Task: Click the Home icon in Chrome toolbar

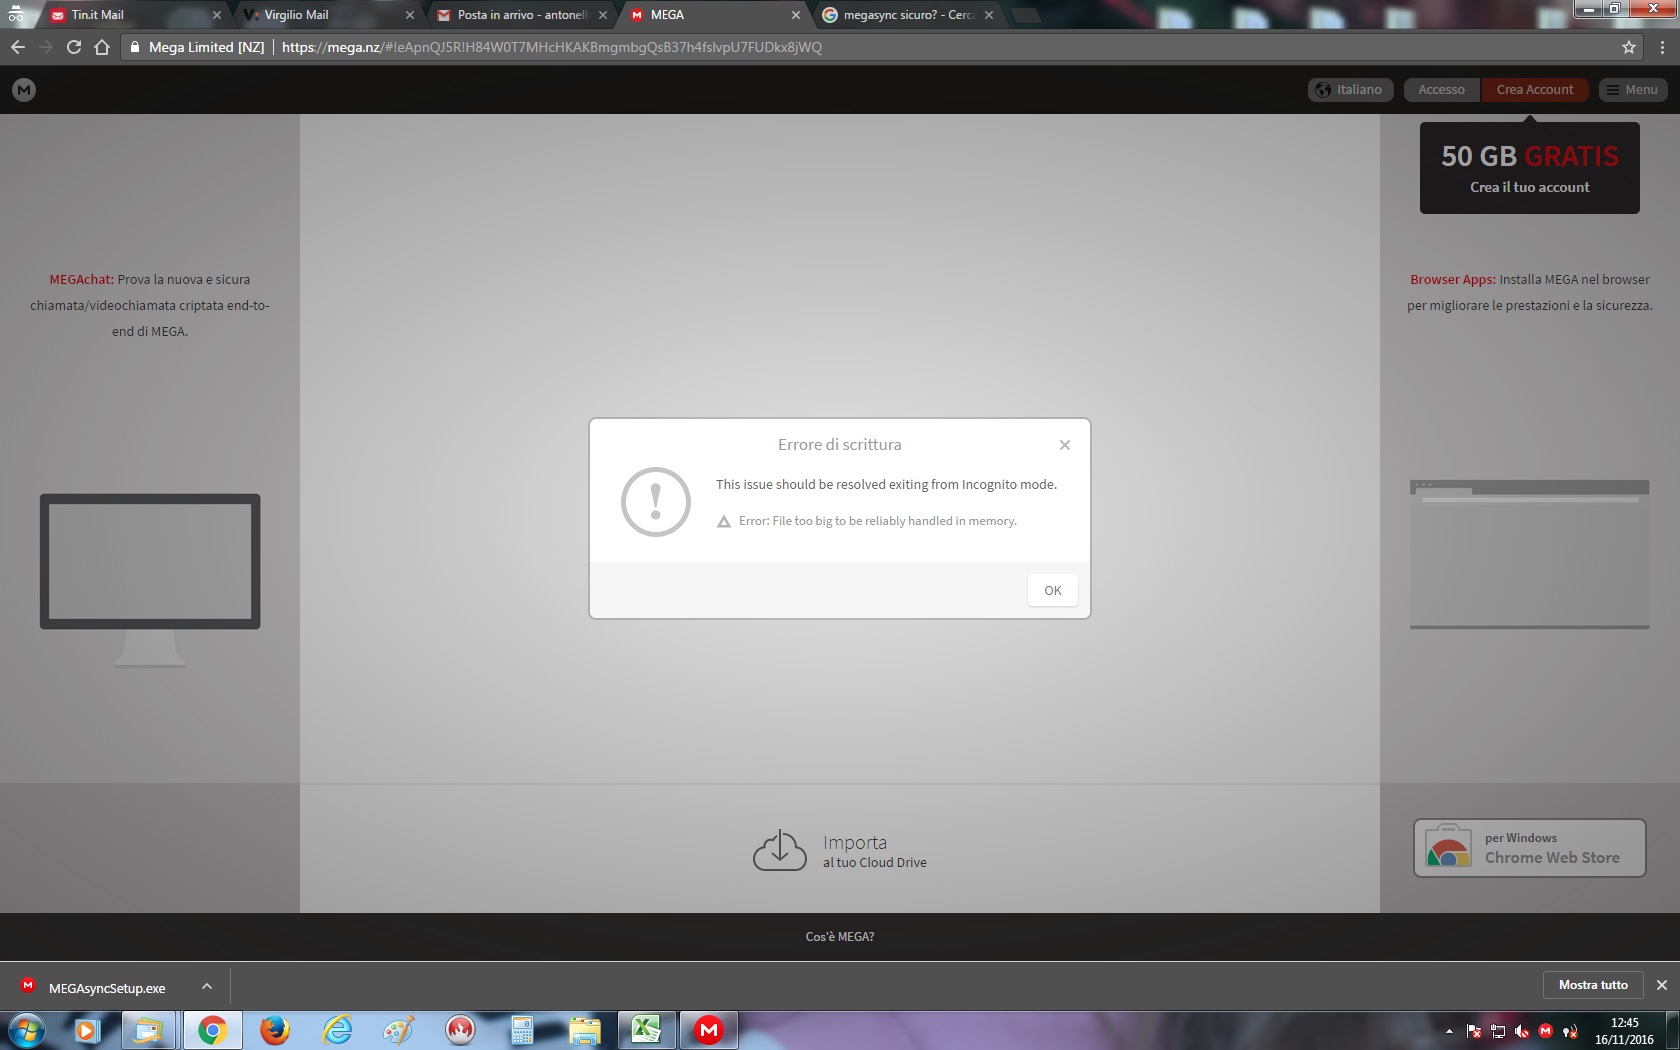Action: click(102, 47)
